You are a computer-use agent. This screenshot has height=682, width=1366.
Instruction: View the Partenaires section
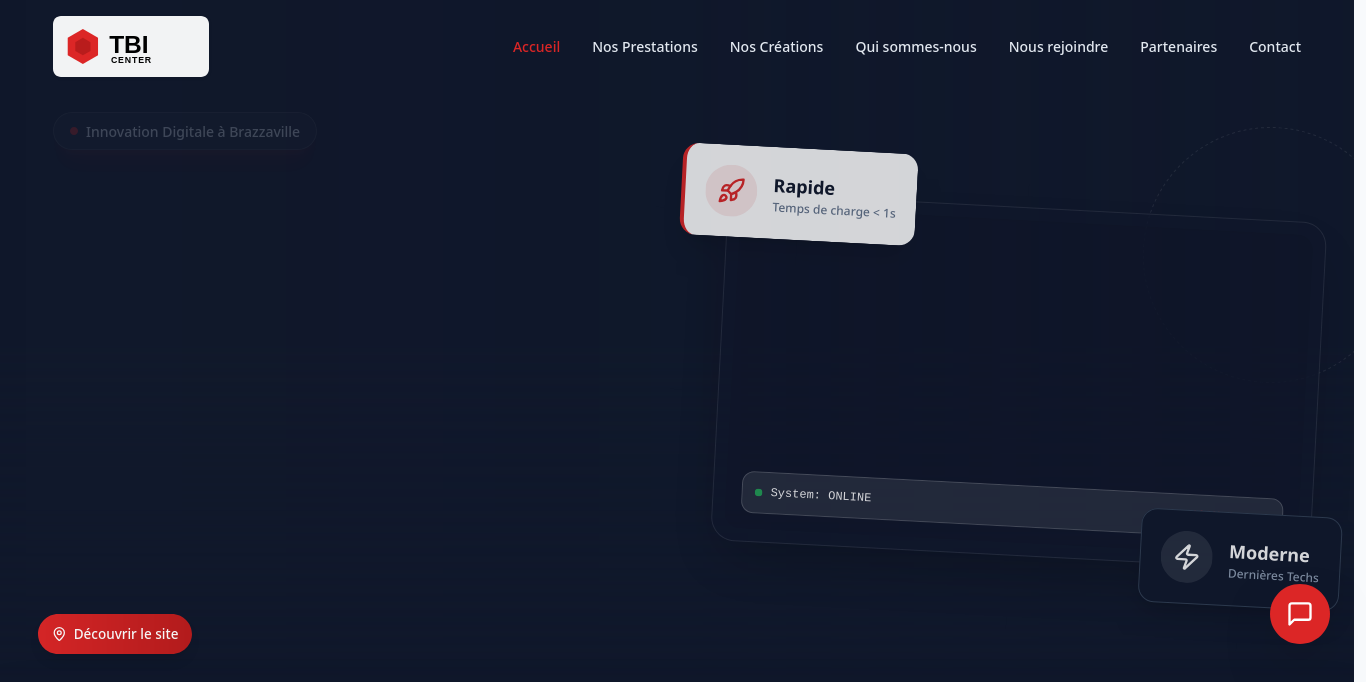click(1178, 47)
